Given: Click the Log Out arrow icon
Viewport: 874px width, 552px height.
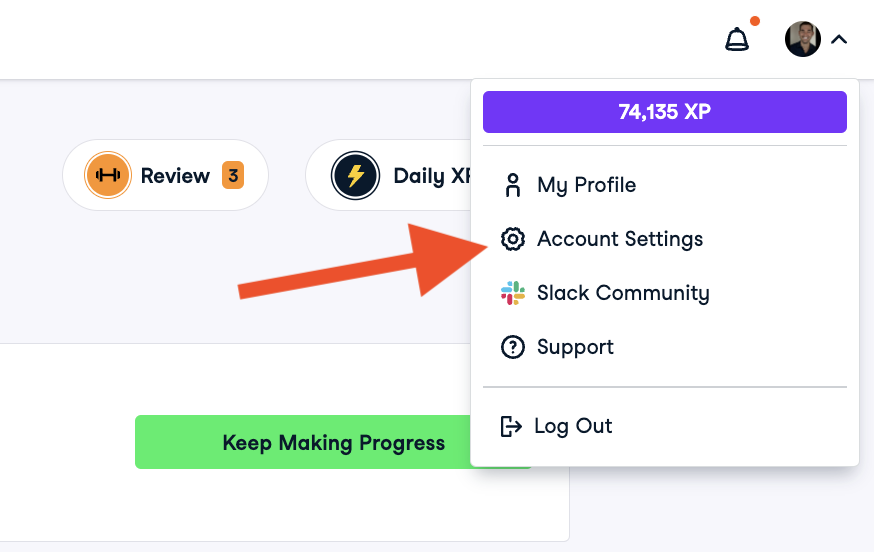Looking at the screenshot, I should click(511, 426).
